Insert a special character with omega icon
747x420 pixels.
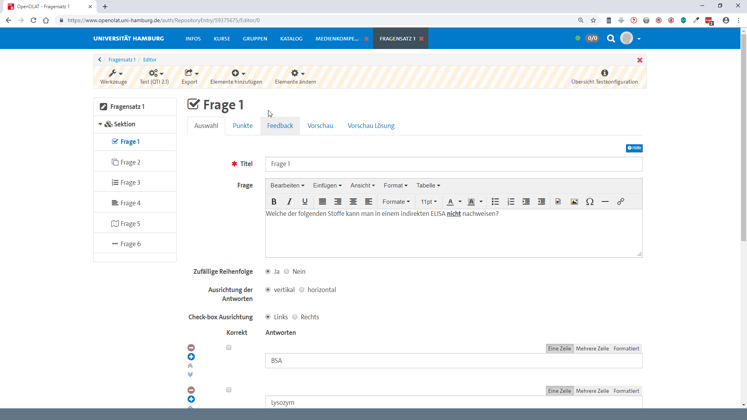coord(590,202)
